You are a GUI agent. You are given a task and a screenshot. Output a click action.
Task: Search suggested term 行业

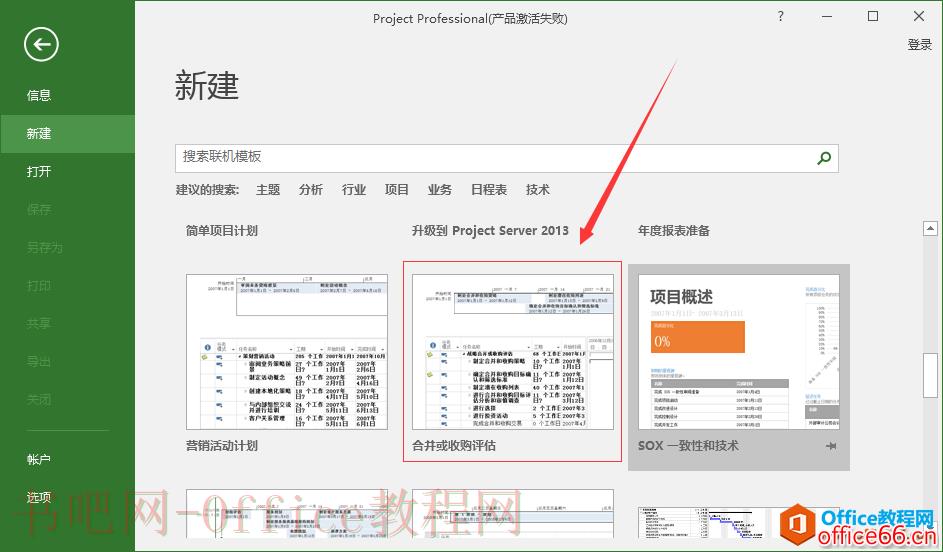pyautogui.click(x=354, y=190)
